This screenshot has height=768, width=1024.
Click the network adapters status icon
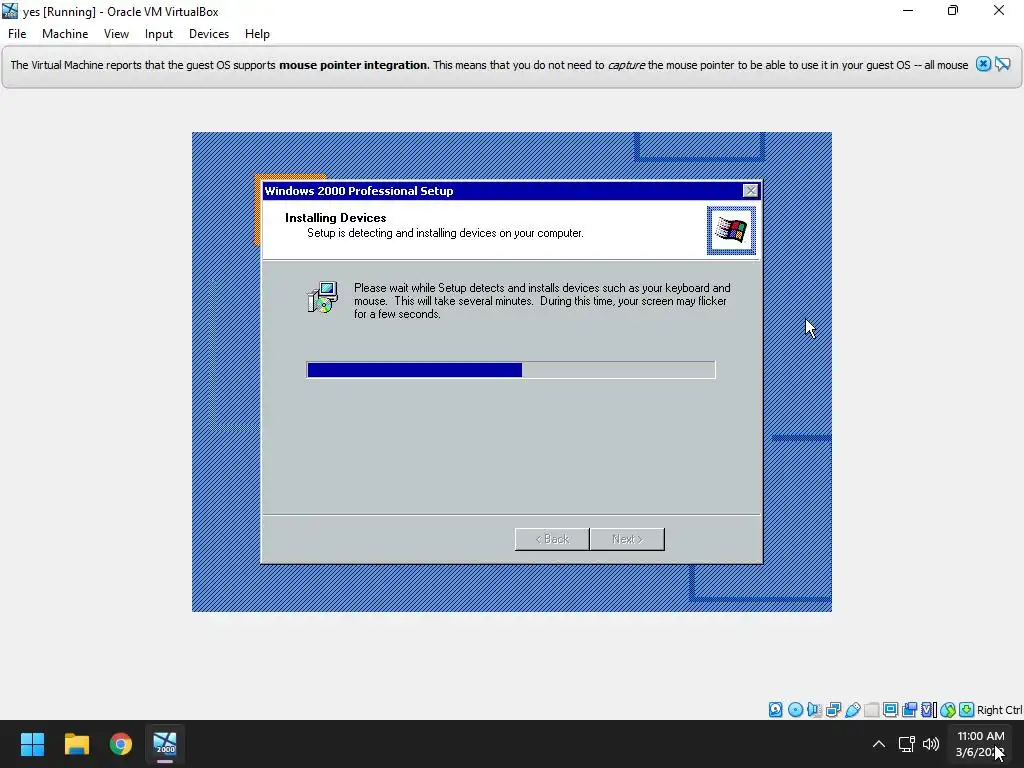pyautogui.click(x=833, y=710)
